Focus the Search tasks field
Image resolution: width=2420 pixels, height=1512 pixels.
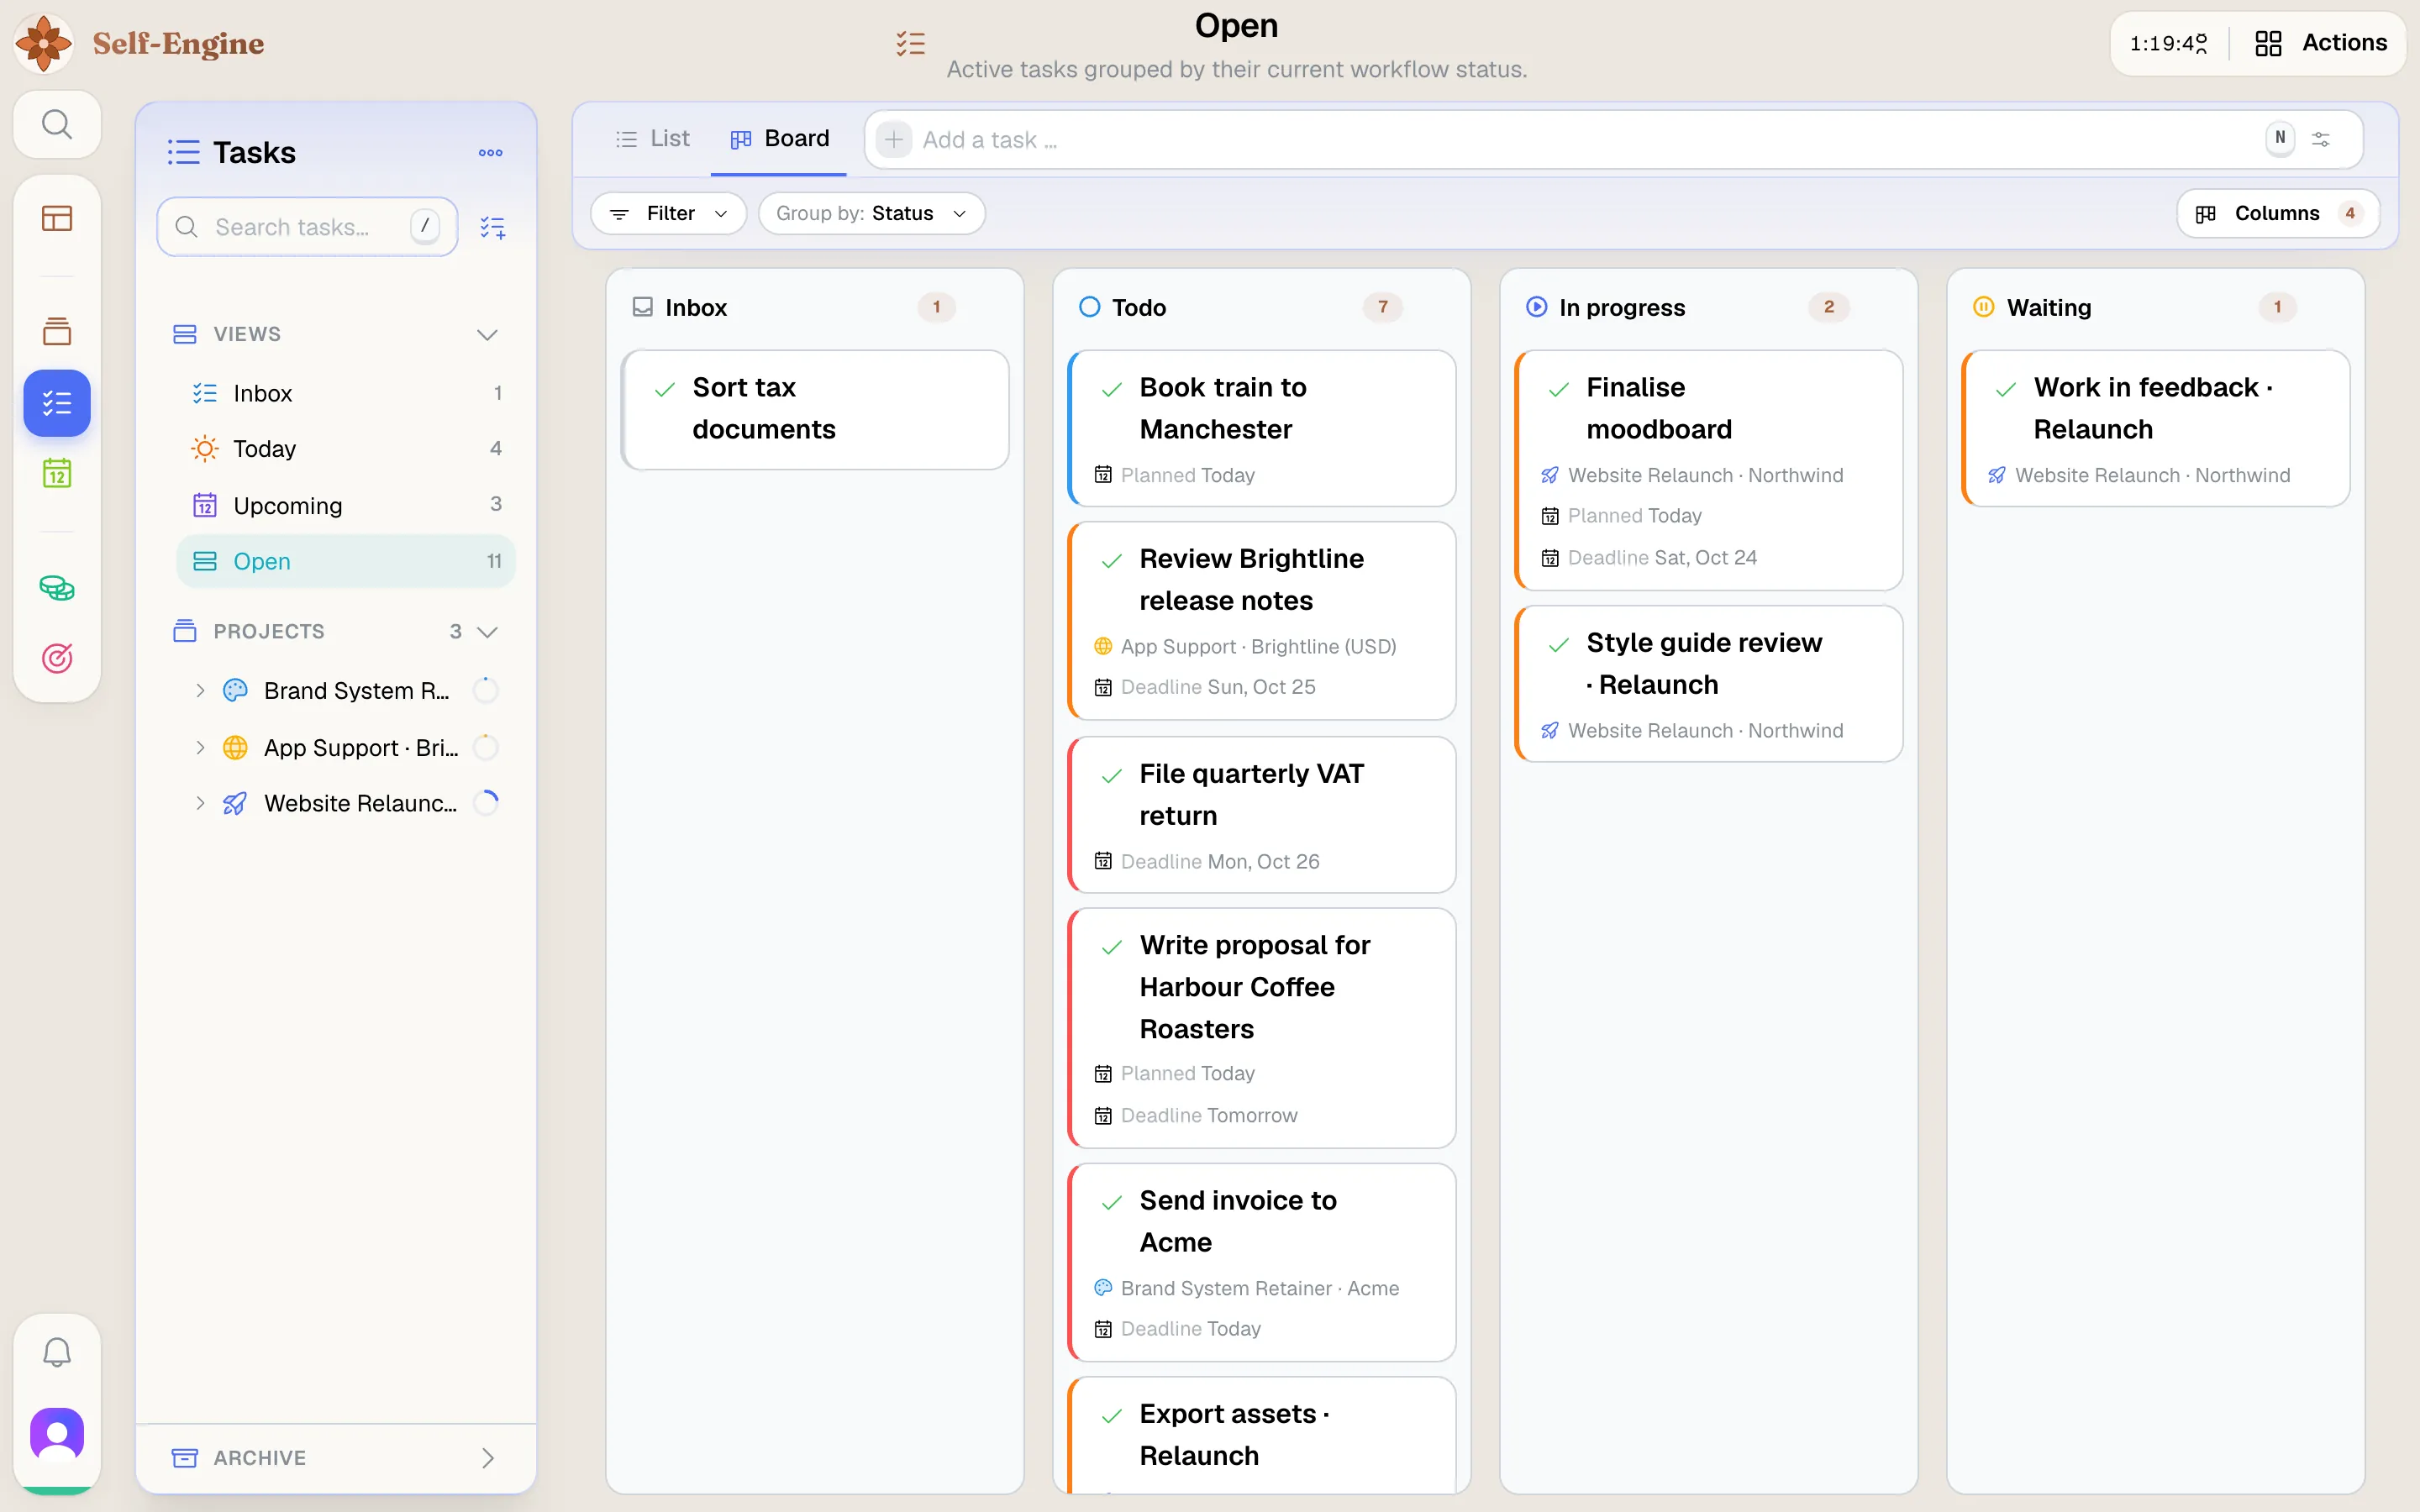click(308, 227)
